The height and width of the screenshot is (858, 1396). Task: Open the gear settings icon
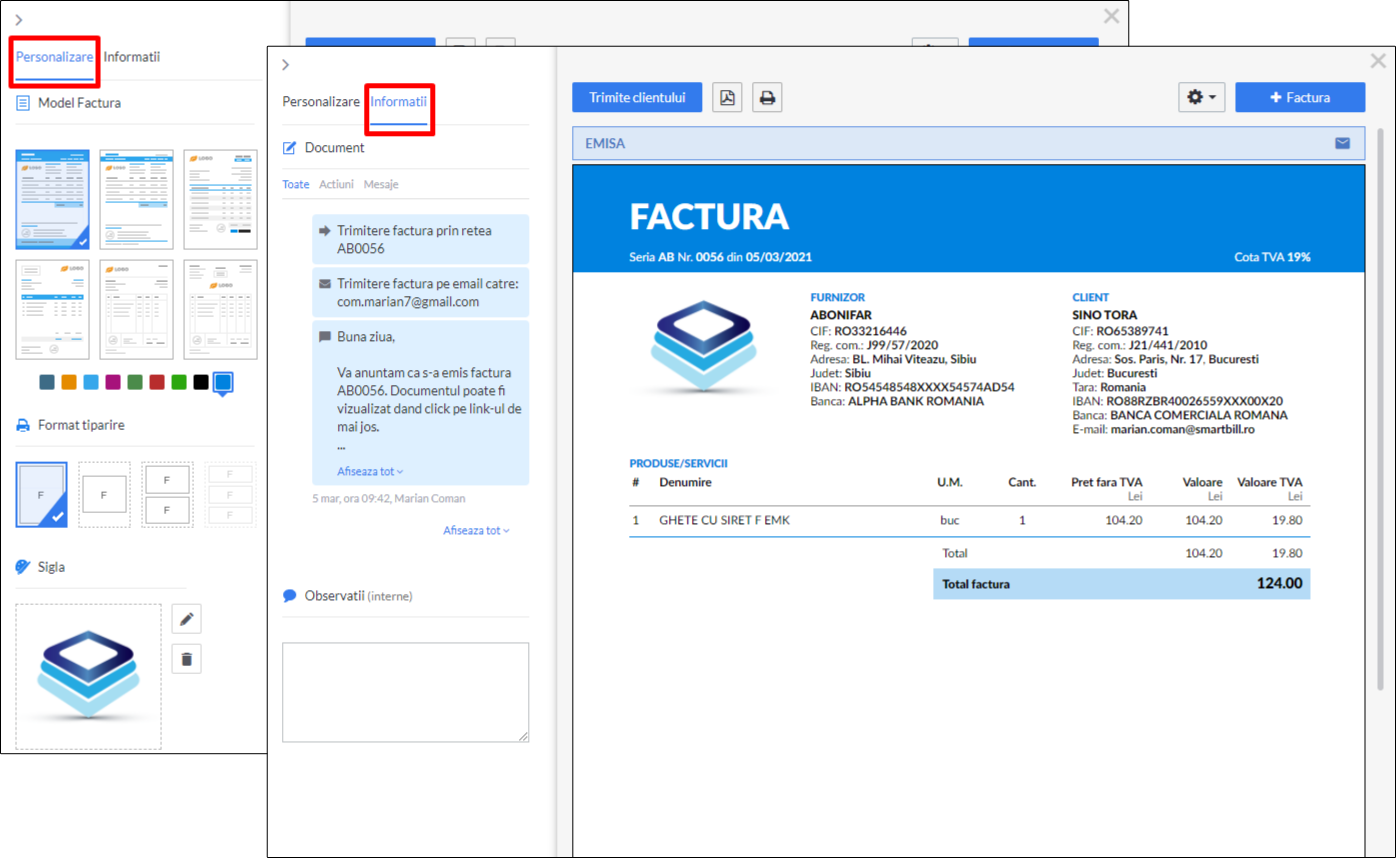pos(1196,97)
